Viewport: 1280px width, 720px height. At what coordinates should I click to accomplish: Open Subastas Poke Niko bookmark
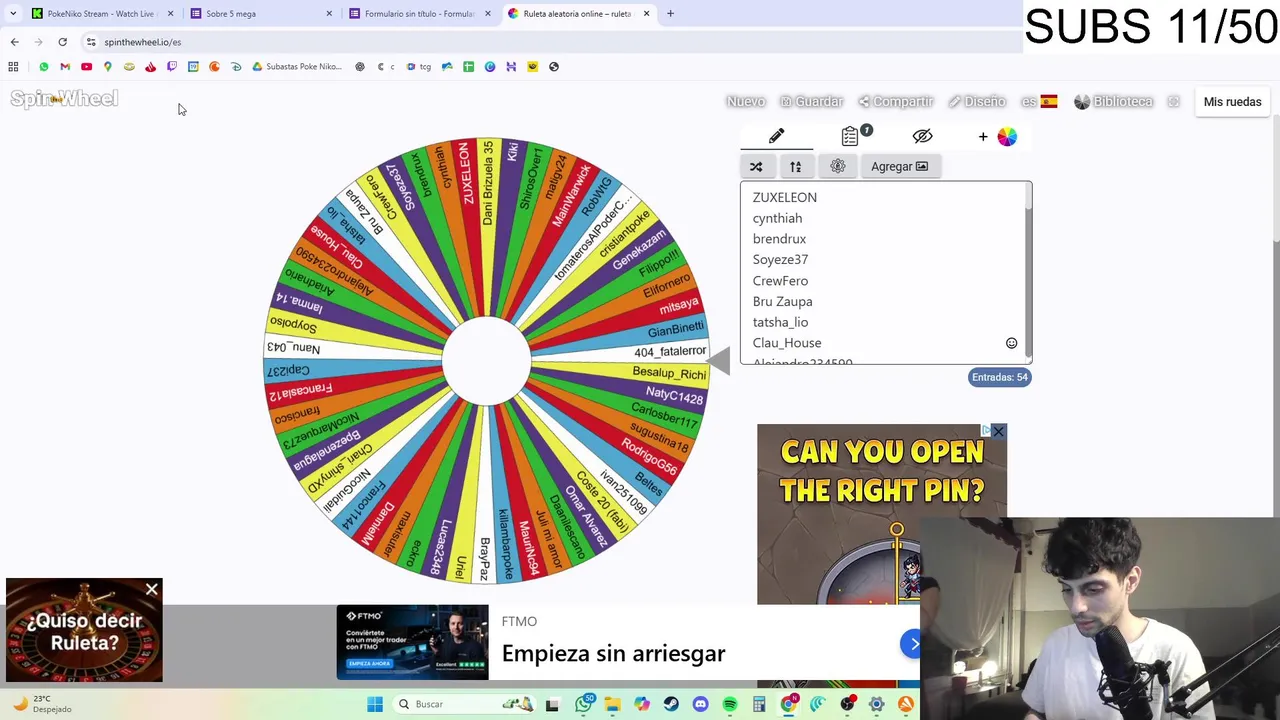297,67
